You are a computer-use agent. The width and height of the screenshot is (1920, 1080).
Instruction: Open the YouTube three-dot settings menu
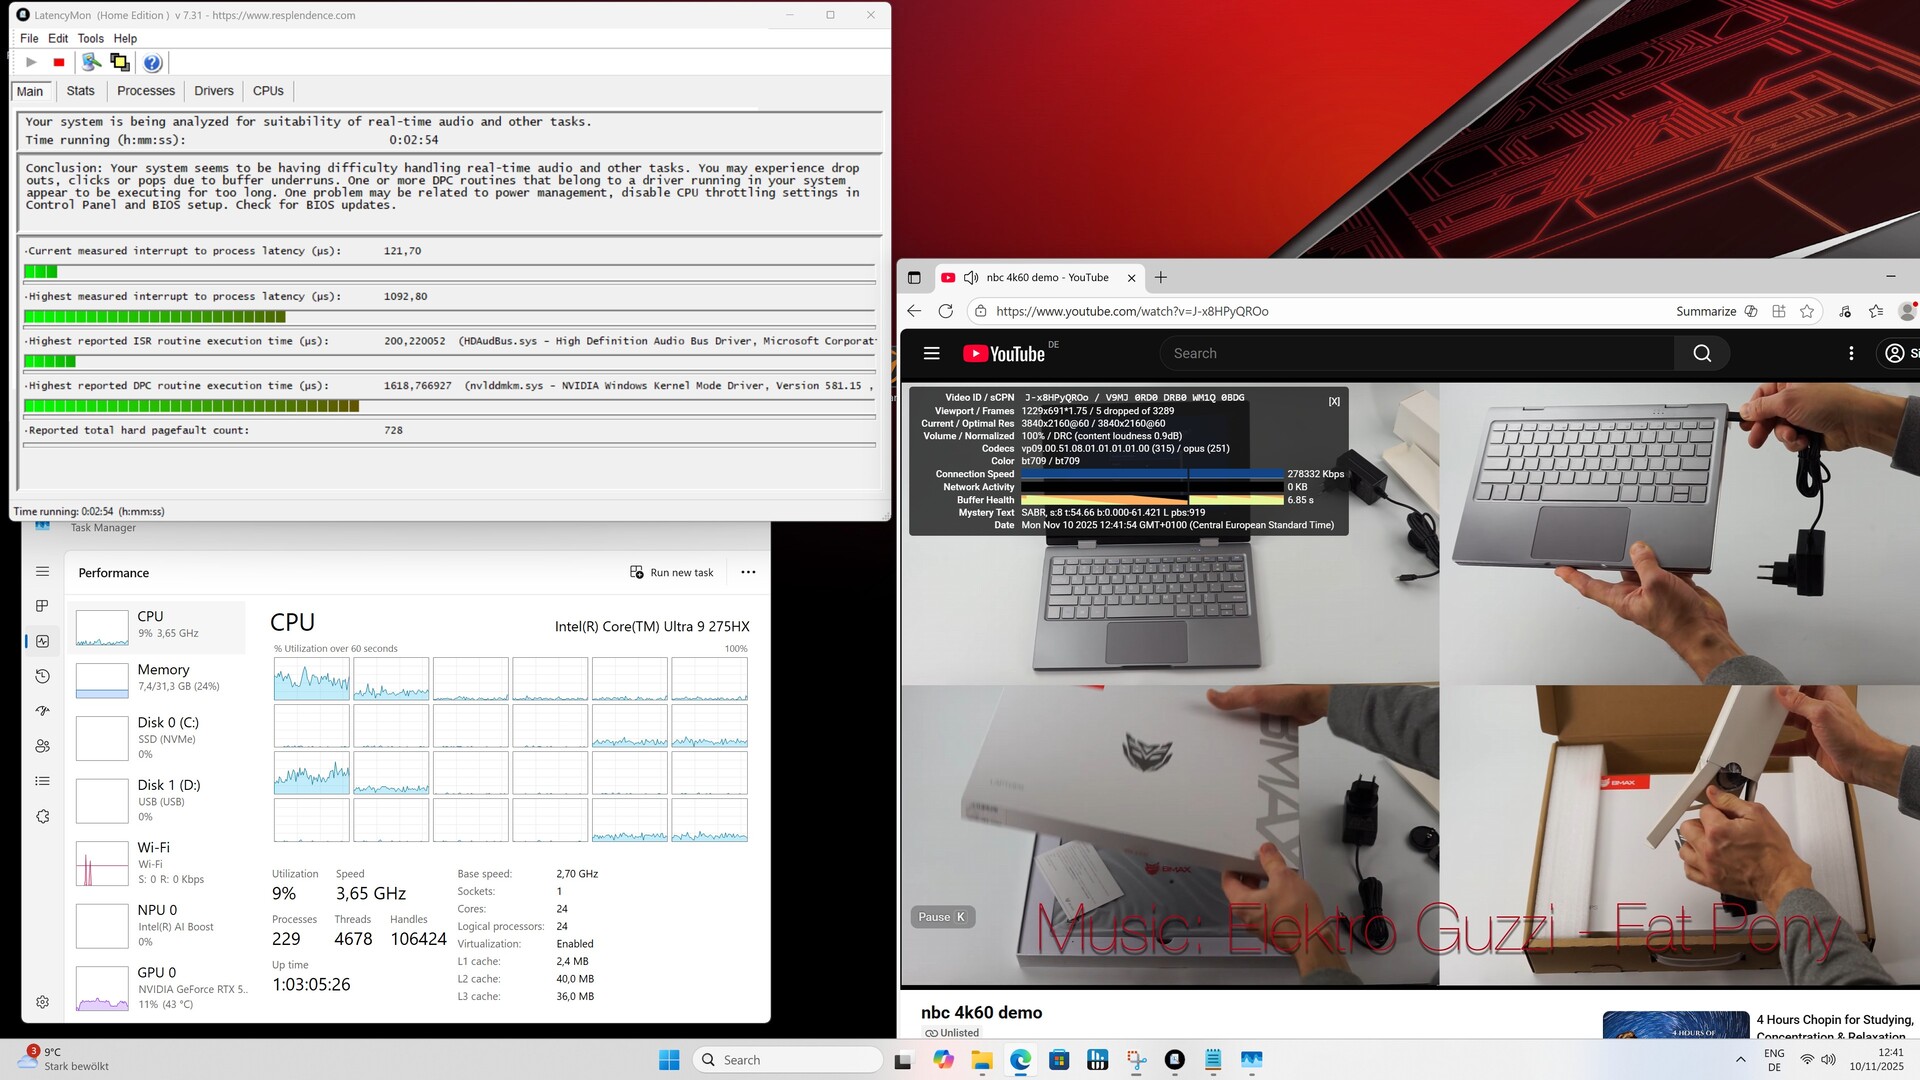click(x=1851, y=353)
